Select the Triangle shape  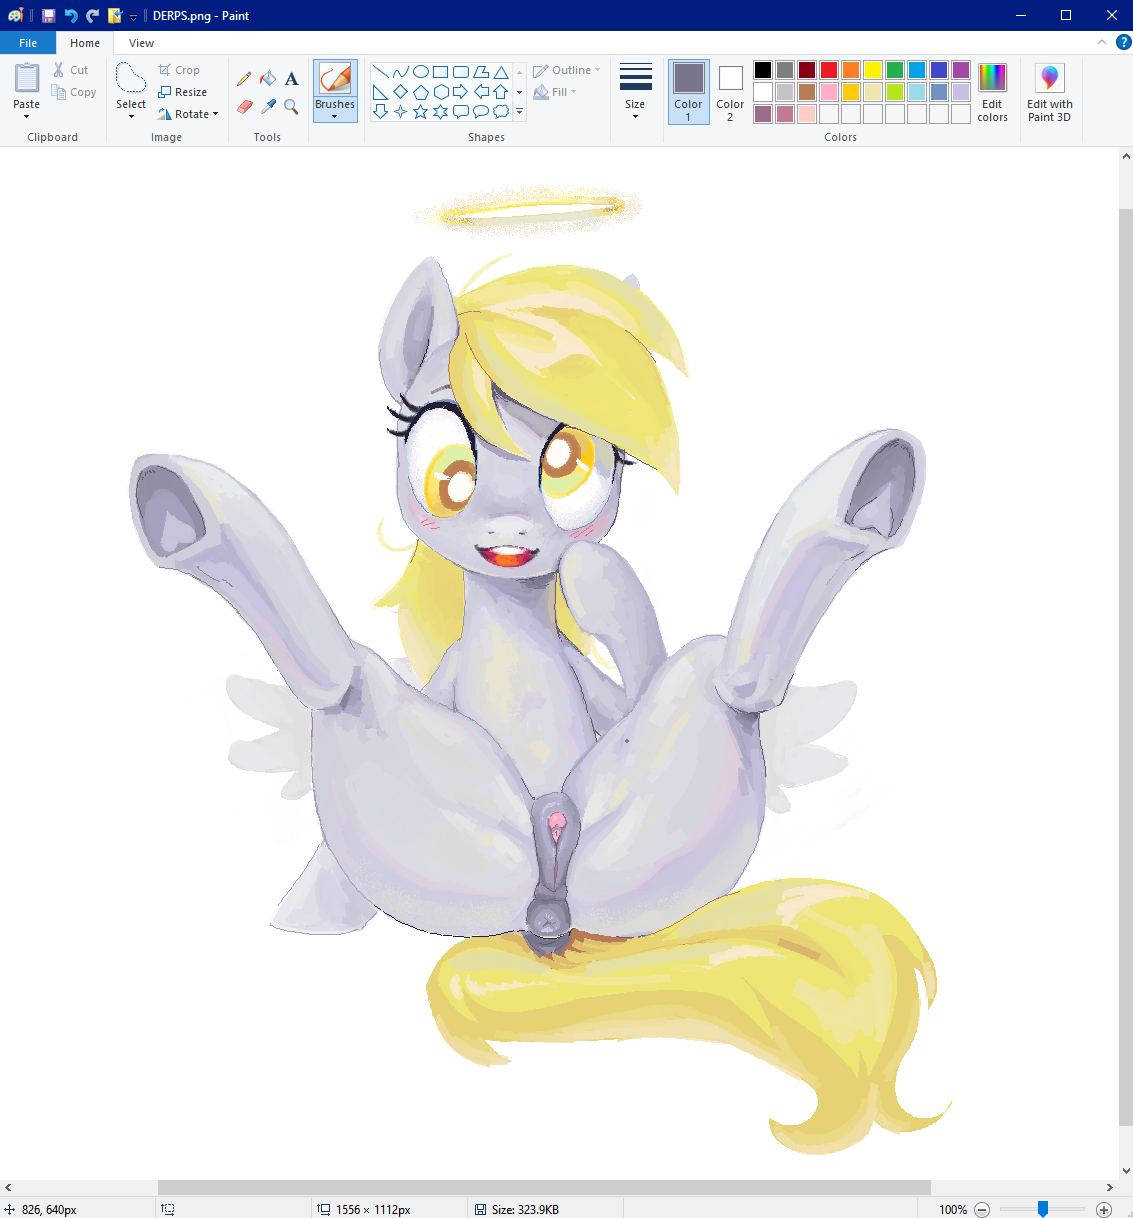(x=501, y=72)
